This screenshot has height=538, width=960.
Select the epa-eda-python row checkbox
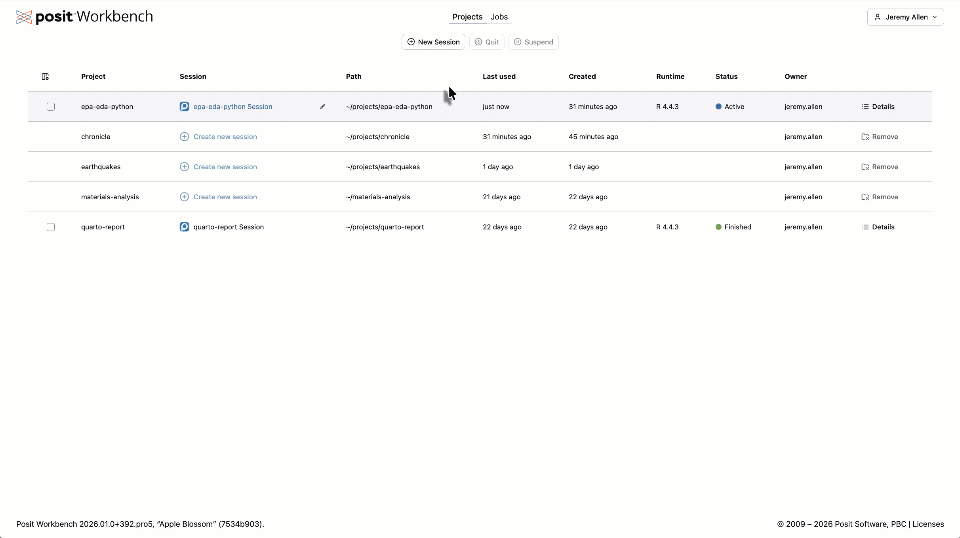point(50,106)
